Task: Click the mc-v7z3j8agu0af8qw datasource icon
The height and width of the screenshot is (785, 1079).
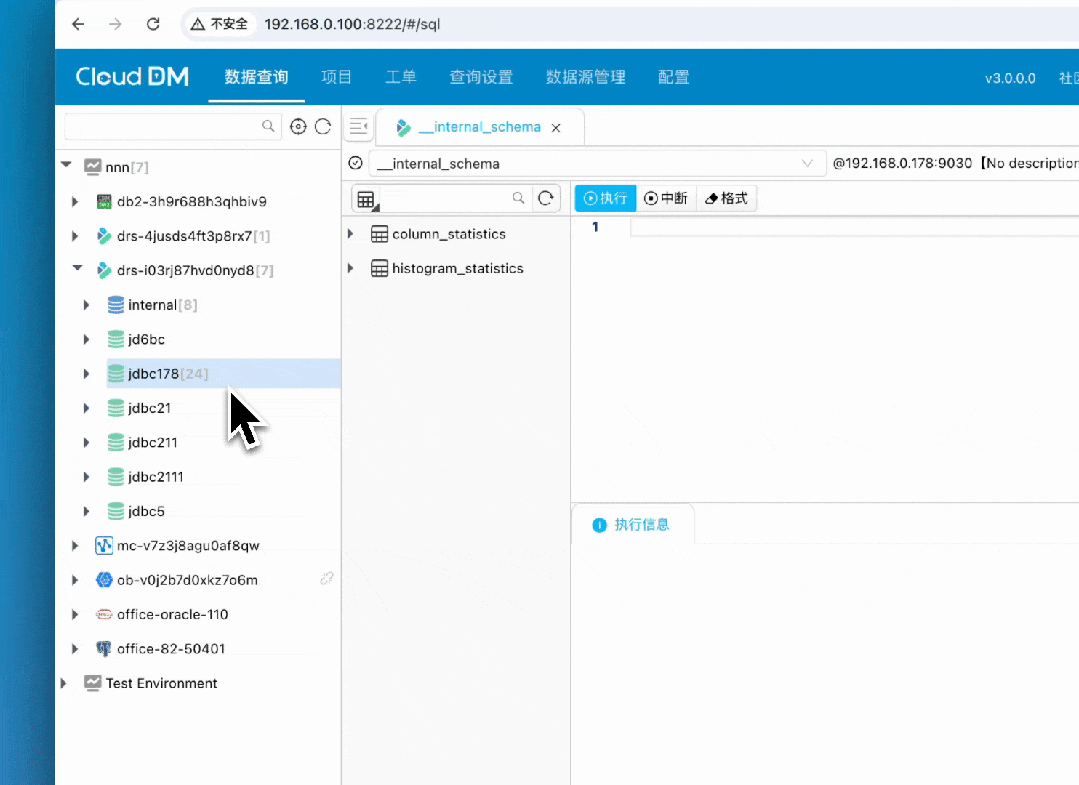Action: (104, 546)
